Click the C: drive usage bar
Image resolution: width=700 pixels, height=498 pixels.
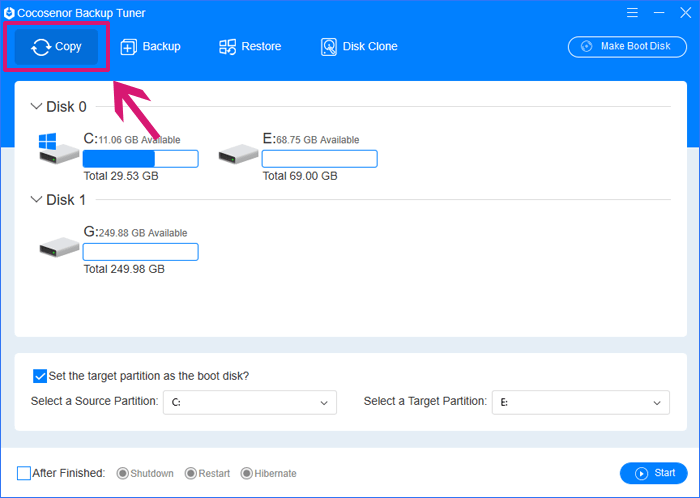[x=141, y=159]
